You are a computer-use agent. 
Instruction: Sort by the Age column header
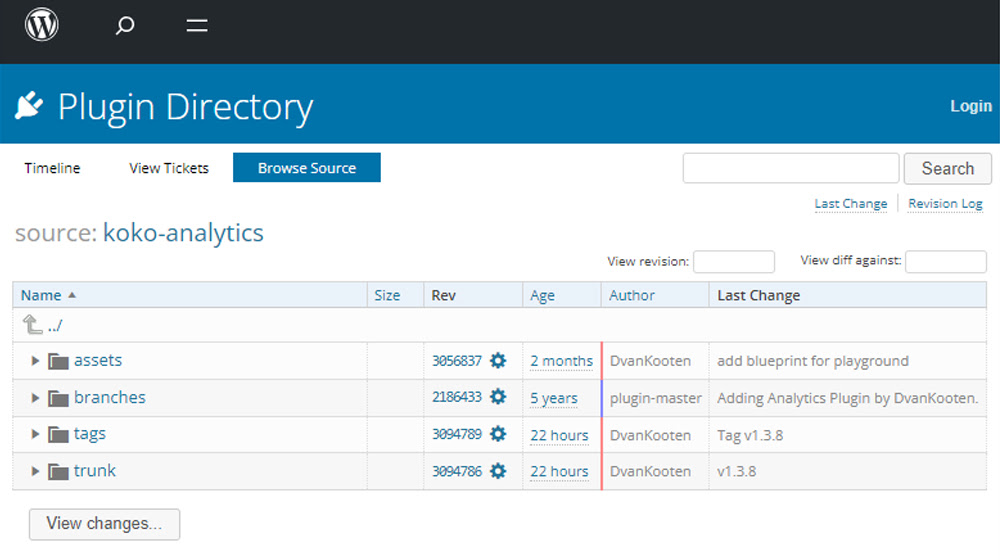(x=542, y=295)
